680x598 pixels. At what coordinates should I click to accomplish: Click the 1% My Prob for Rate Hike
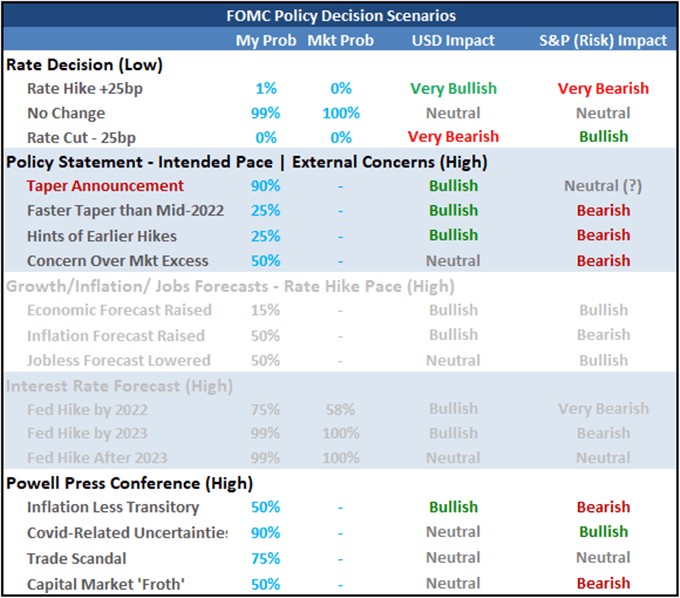(266, 88)
